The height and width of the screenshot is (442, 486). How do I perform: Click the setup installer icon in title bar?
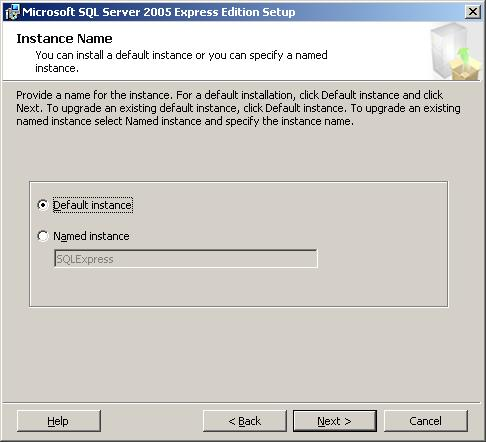[12, 12]
